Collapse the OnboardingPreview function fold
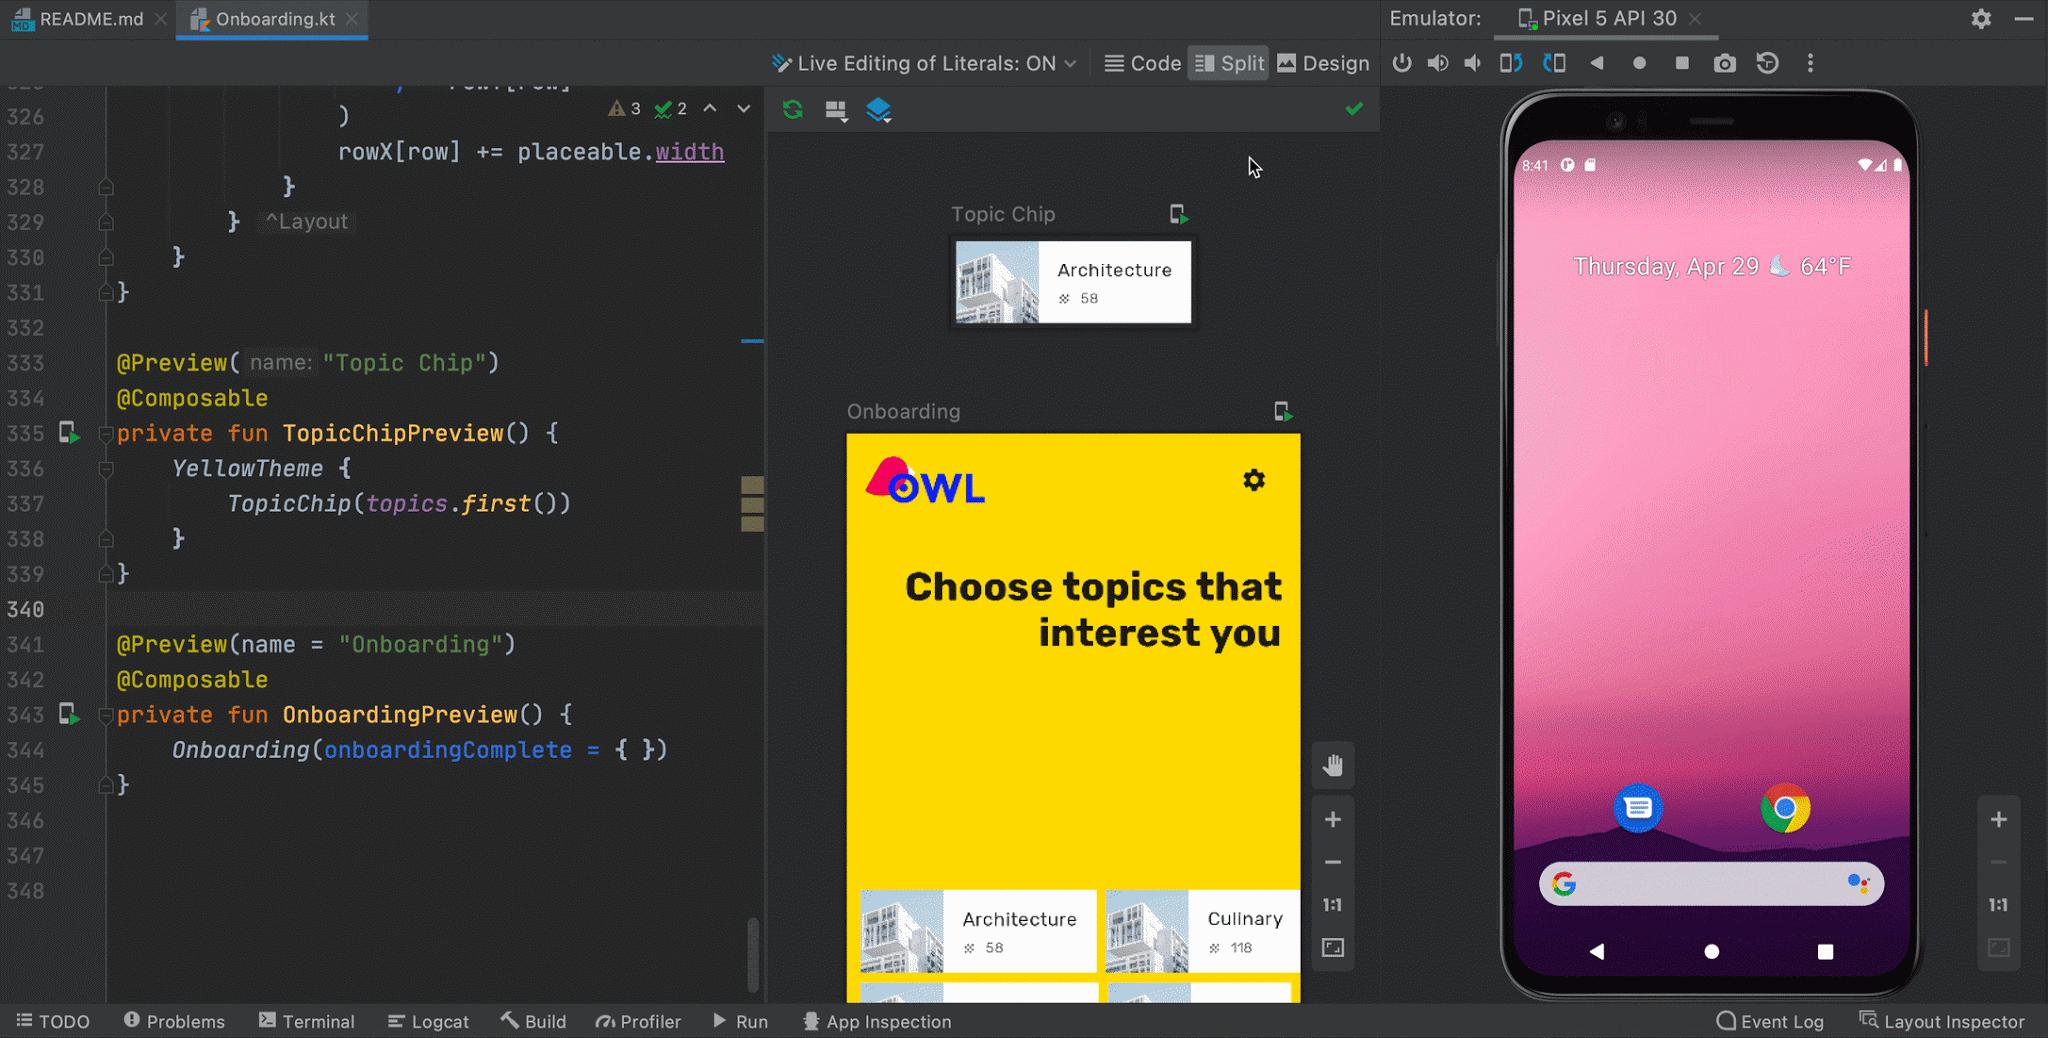Viewport: 2048px width, 1038px height. pos(105,714)
